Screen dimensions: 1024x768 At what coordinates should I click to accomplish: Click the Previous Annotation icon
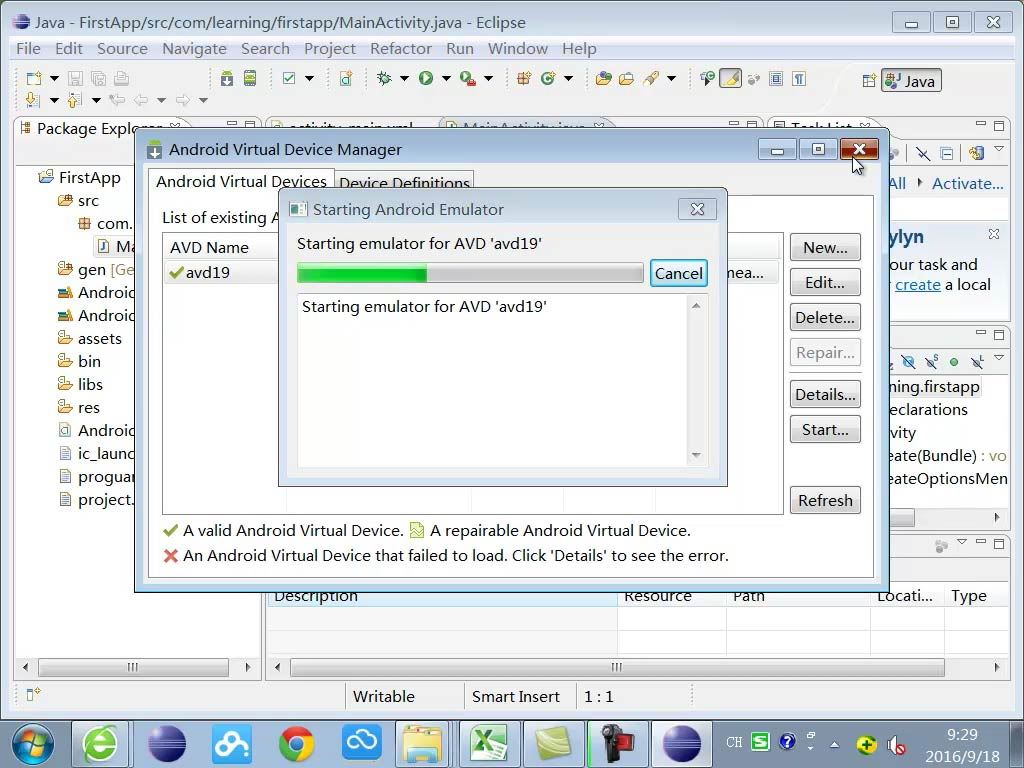pyautogui.click(x=74, y=100)
